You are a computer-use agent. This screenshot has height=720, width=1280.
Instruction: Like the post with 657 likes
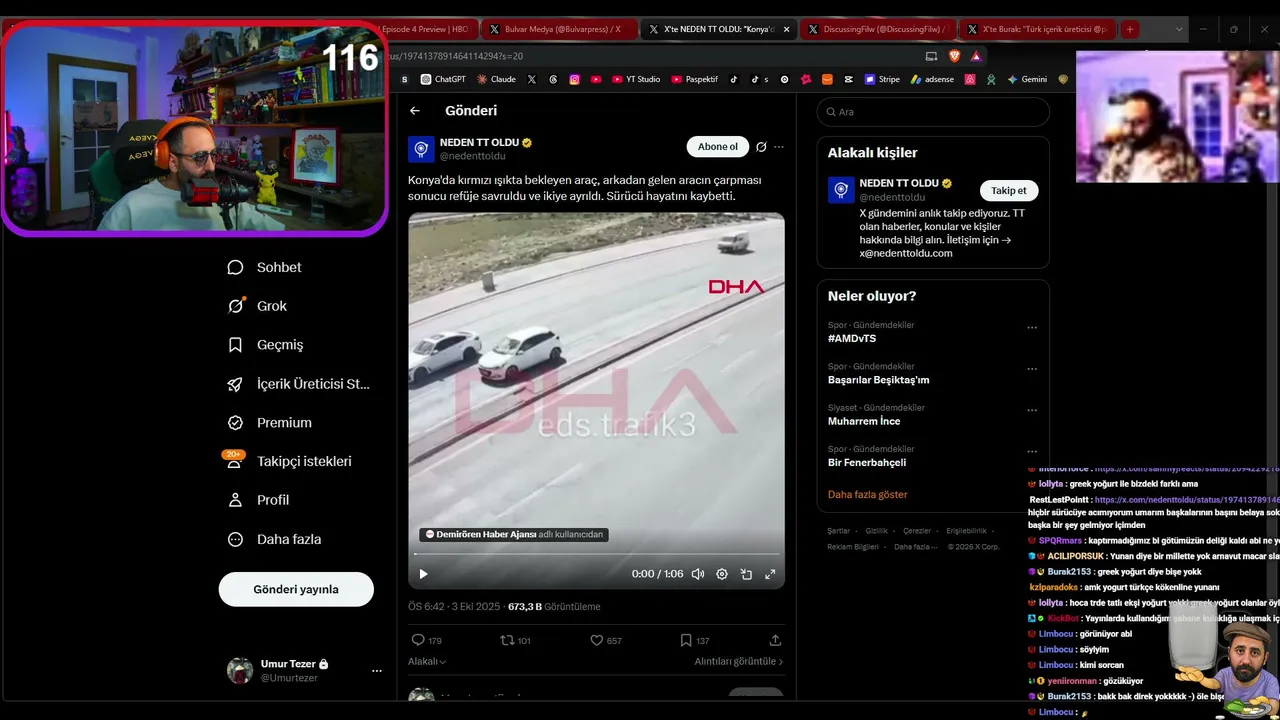coord(605,640)
